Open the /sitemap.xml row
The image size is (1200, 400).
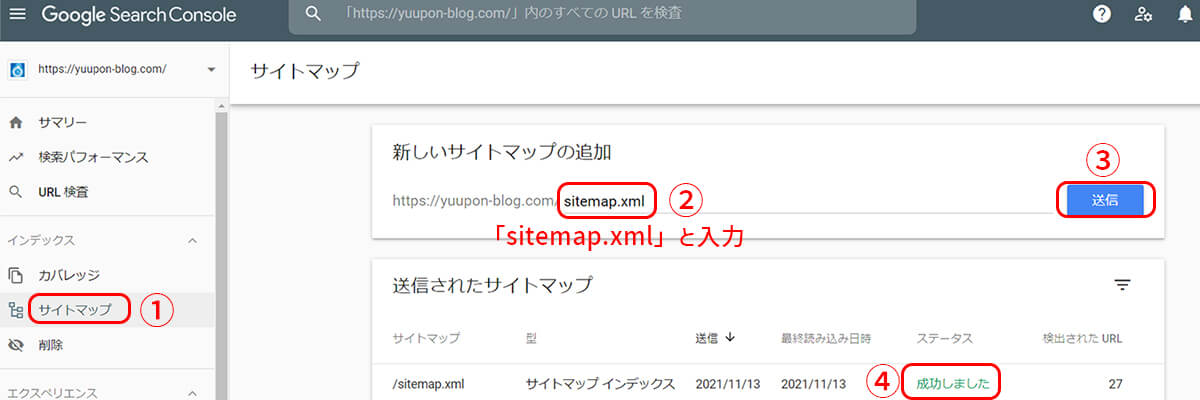click(768, 383)
